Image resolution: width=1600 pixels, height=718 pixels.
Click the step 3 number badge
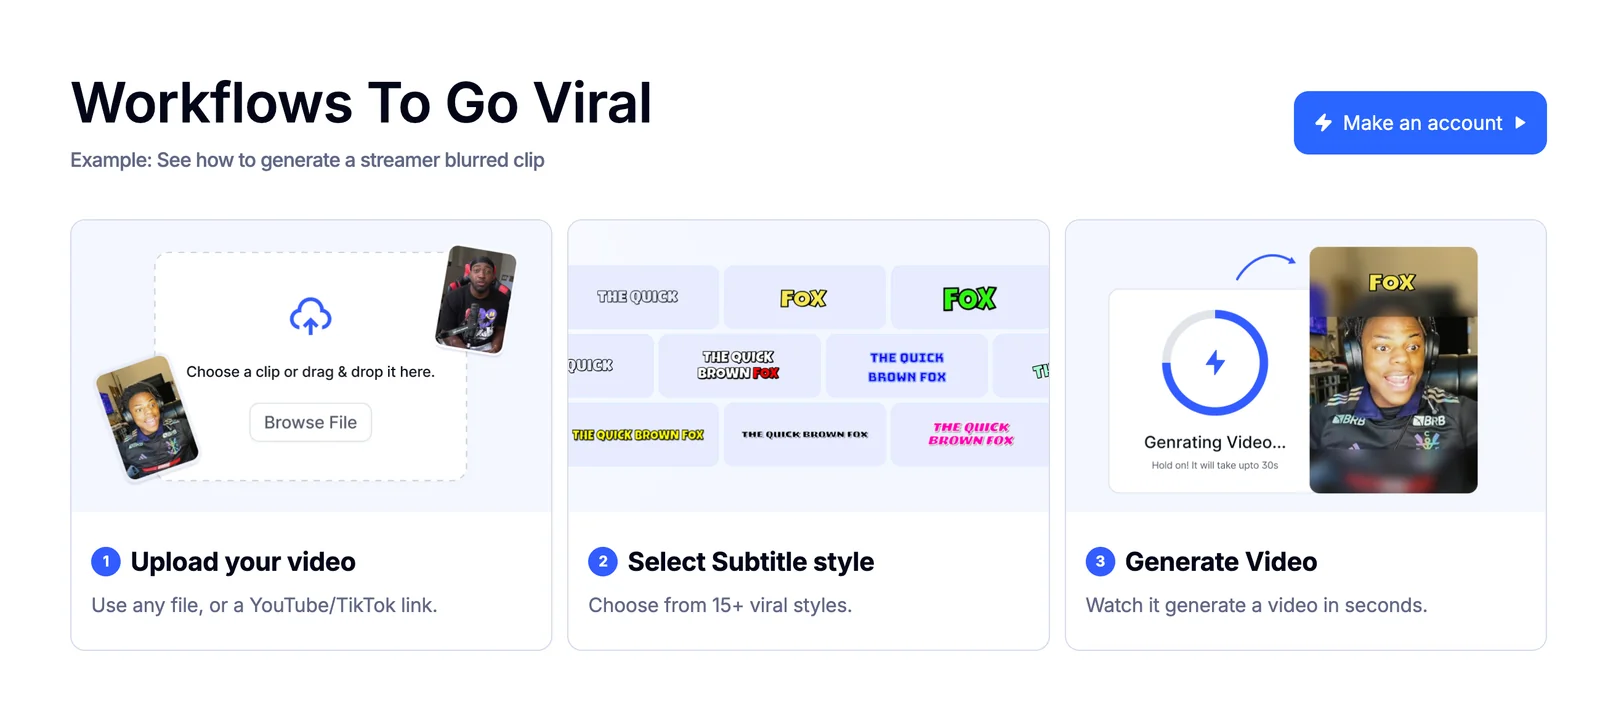click(x=1100, y=562)
